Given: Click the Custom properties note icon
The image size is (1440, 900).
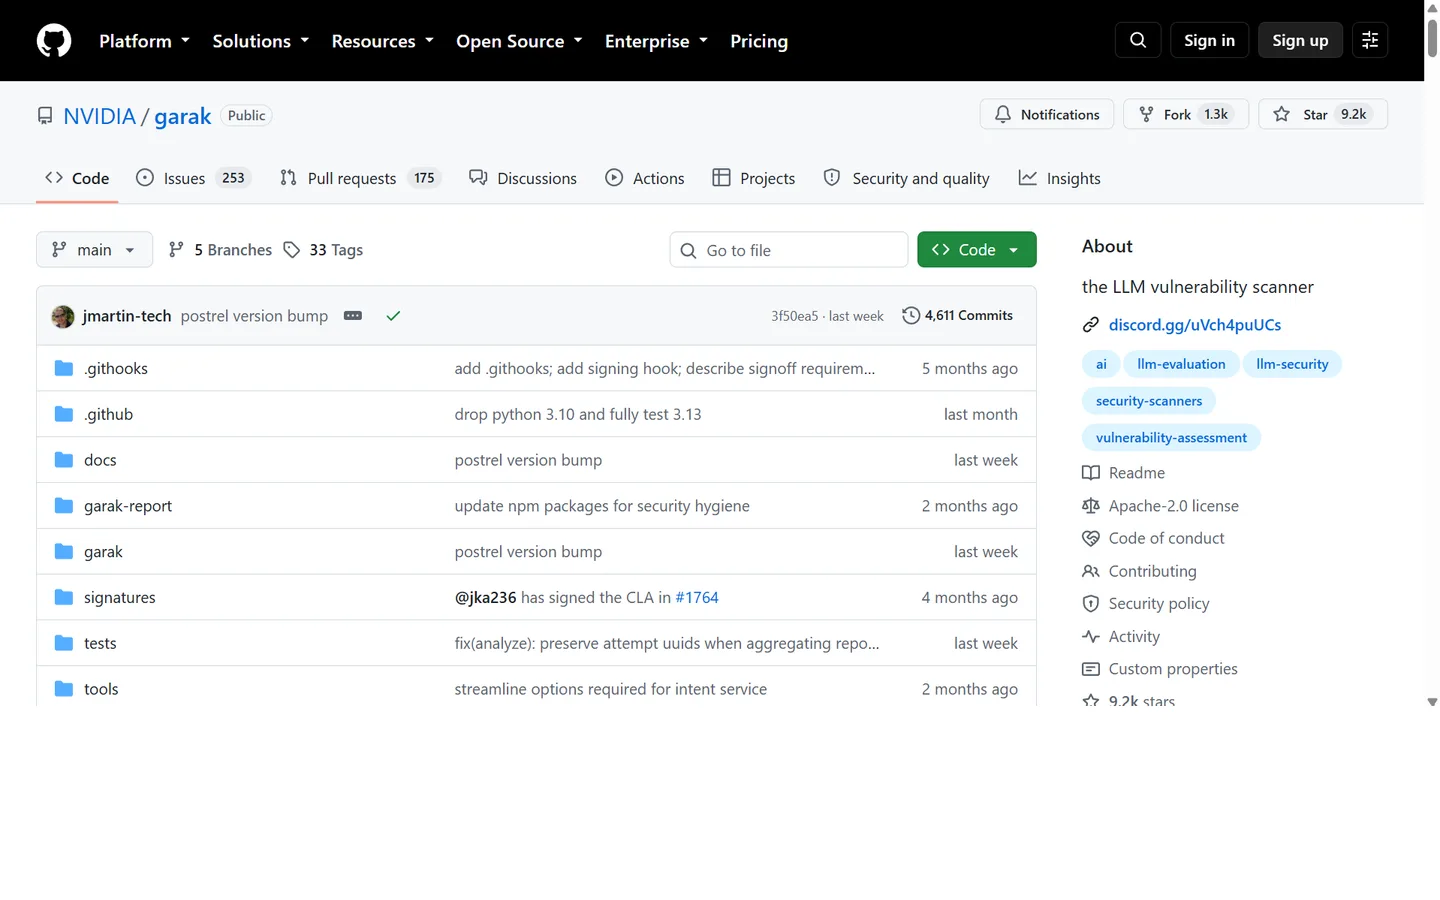Looking at the screenshot, I should pyautogui.click(x=1091, y=669).
